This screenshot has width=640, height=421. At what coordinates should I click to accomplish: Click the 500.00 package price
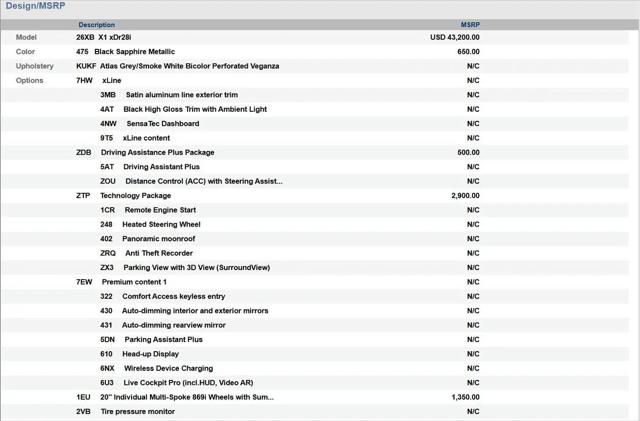tap(469, 152)
